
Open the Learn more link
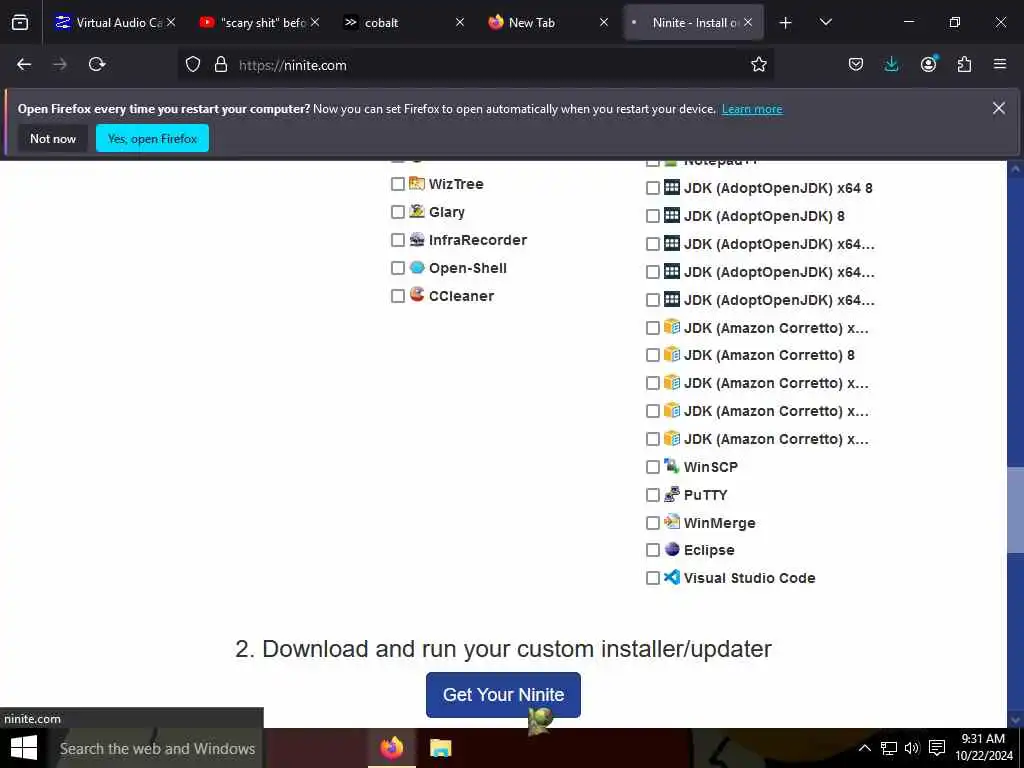(x=752, y=109)
